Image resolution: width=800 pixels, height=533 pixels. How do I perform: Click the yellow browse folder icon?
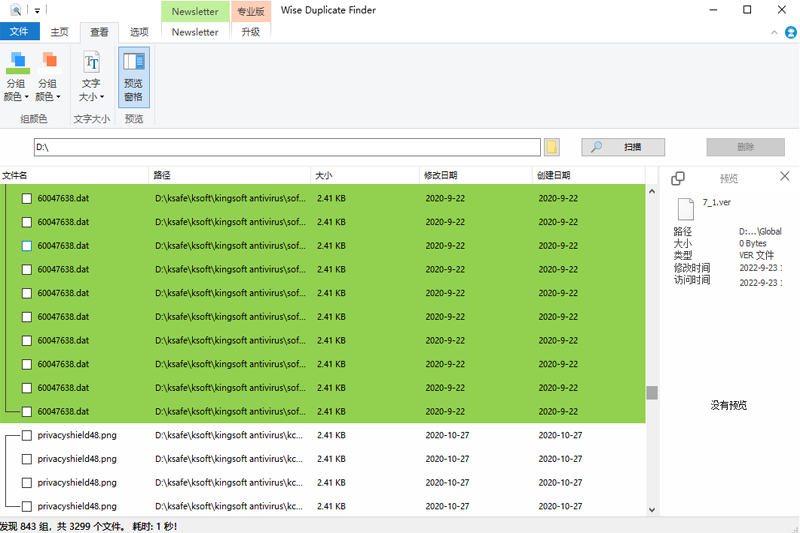point(552,147)
